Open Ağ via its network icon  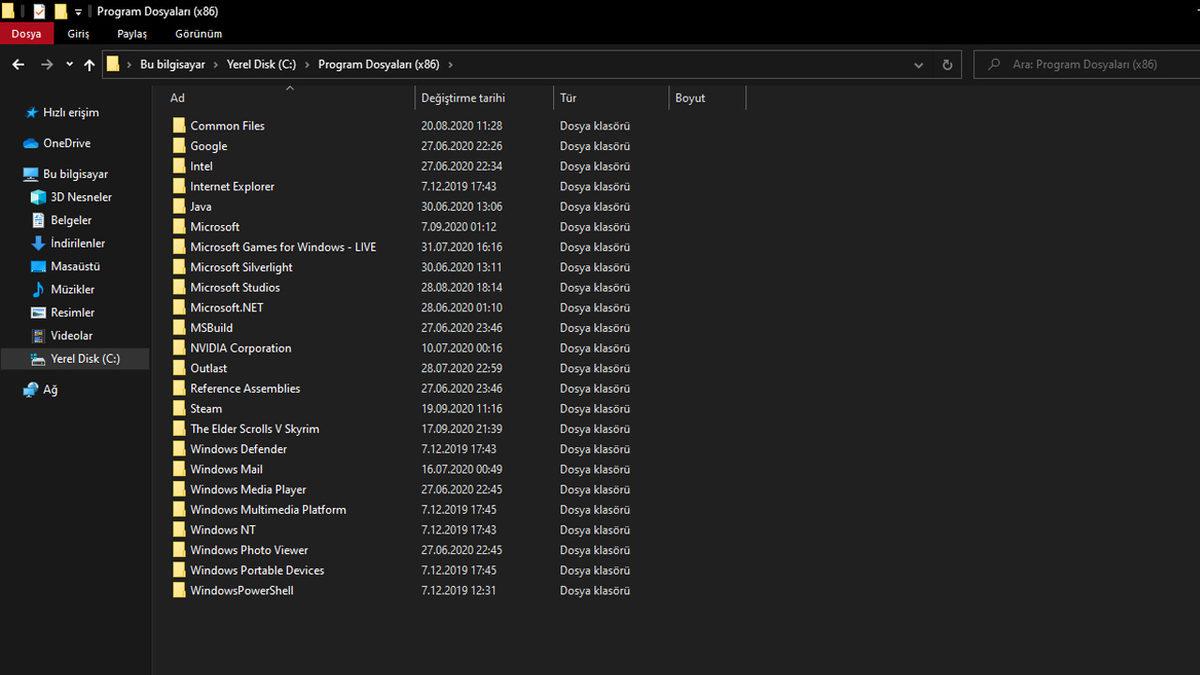[30, 389]
